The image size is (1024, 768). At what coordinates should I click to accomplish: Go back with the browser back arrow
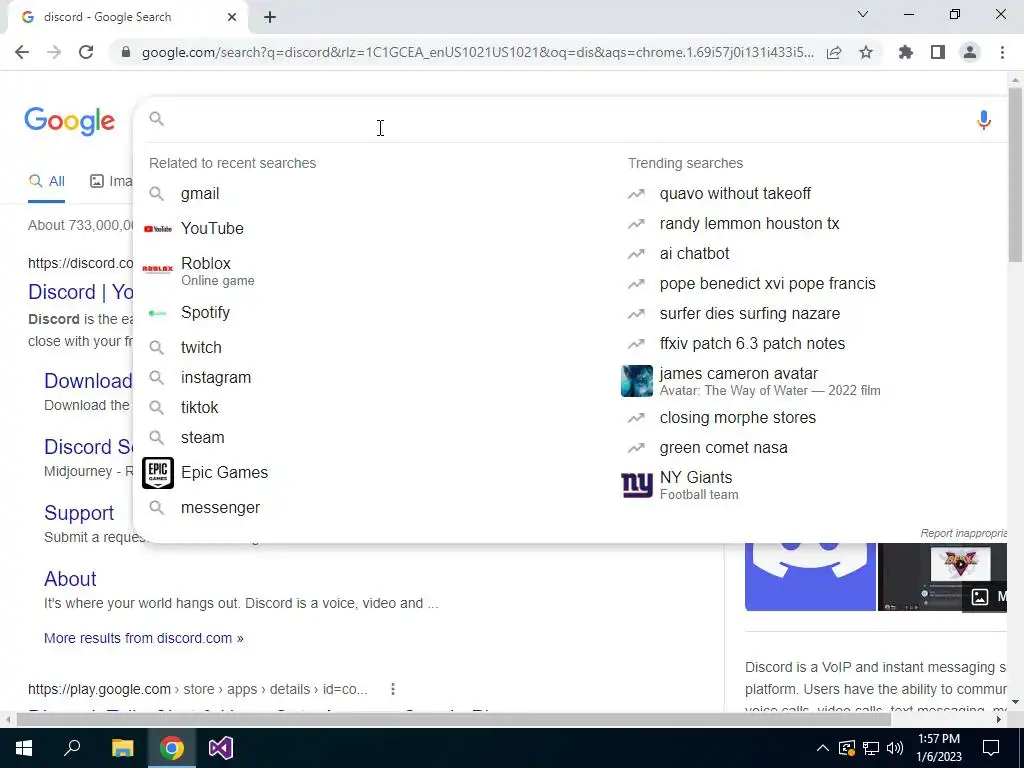pyautogui.click(x=22, y=52)
